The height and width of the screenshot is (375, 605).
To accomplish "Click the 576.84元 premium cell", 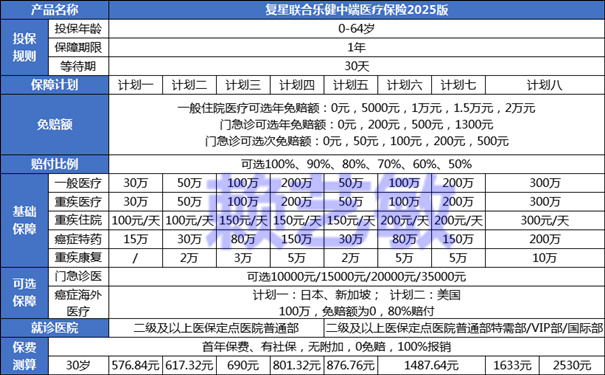I will click(x=135, y=365).
